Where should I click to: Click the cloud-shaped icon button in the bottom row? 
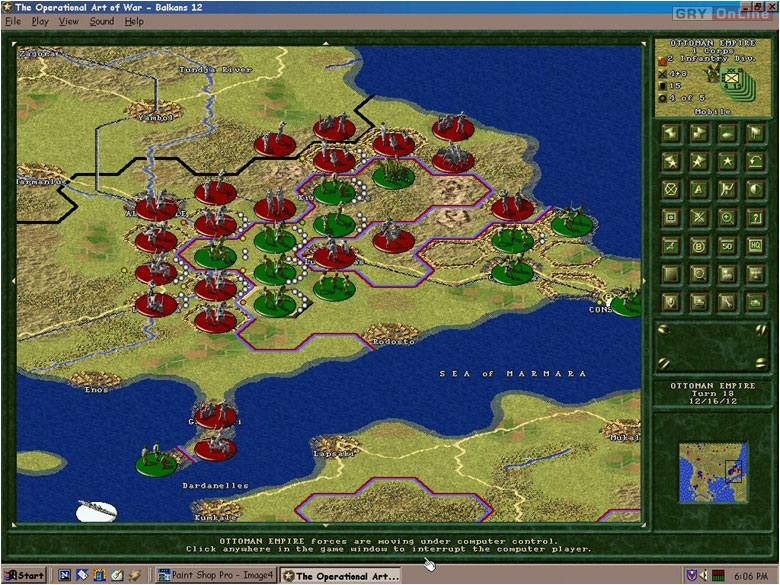(x=755, y=302)
